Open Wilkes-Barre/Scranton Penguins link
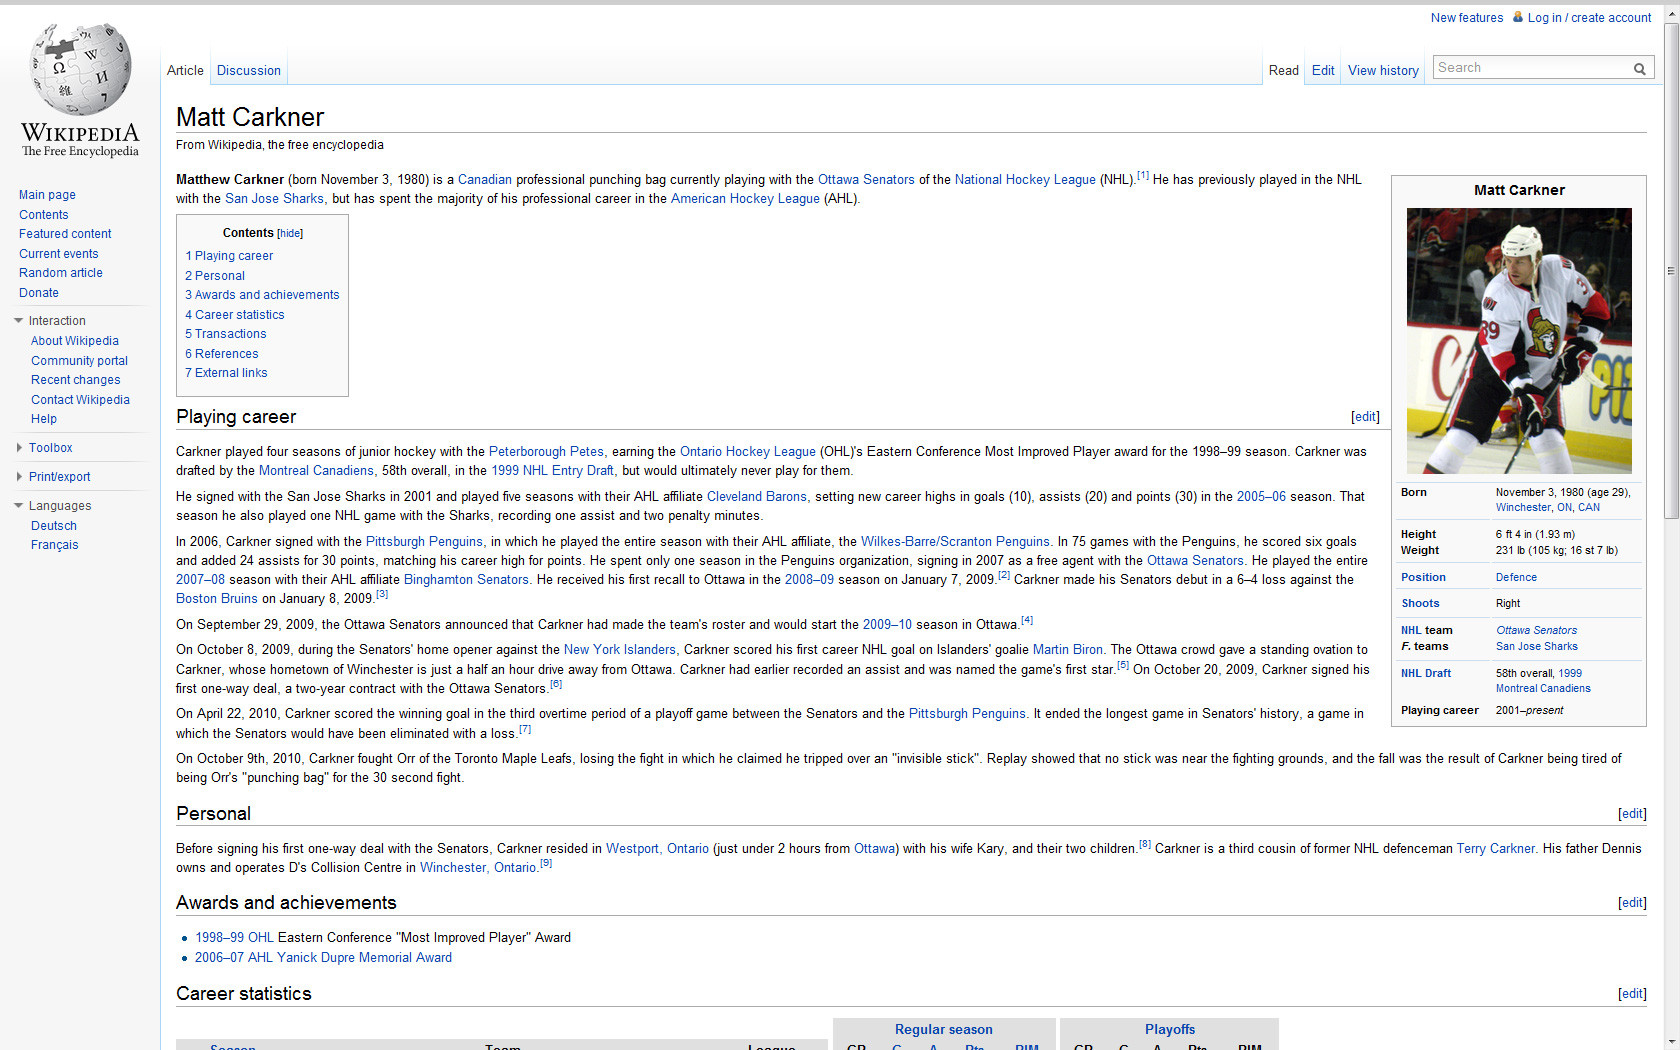Screen dimensions: 1680x1050 [x=956, y=542]
